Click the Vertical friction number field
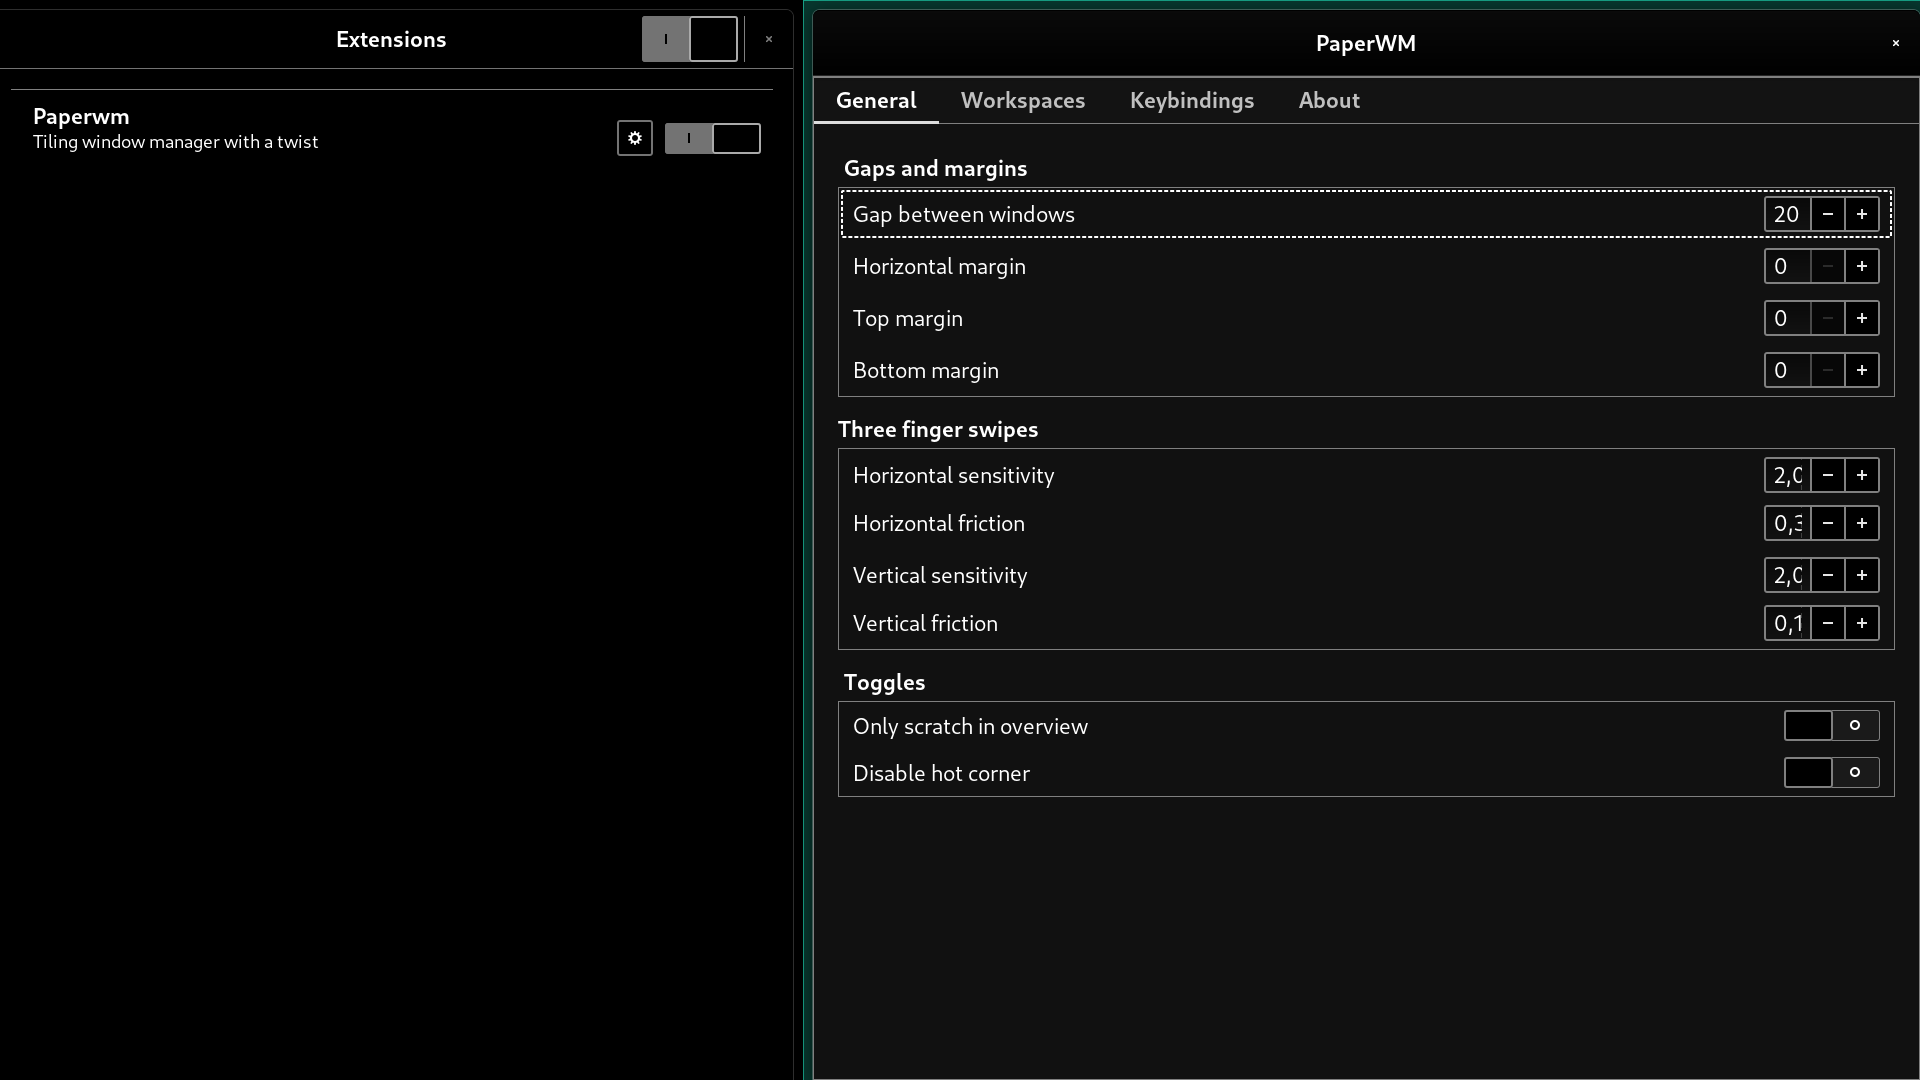Viewport: 1920px width, 1080px height. tap(1787, 623)
